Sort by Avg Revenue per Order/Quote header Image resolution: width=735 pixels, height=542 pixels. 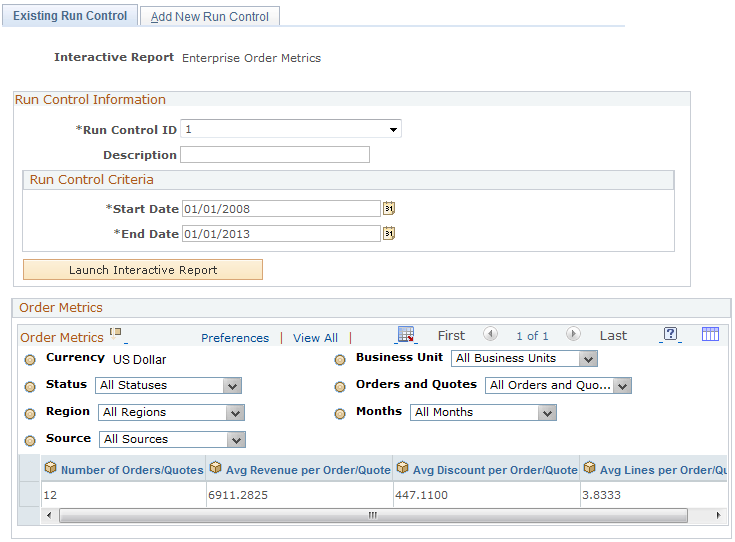click(x=308, y=470)
